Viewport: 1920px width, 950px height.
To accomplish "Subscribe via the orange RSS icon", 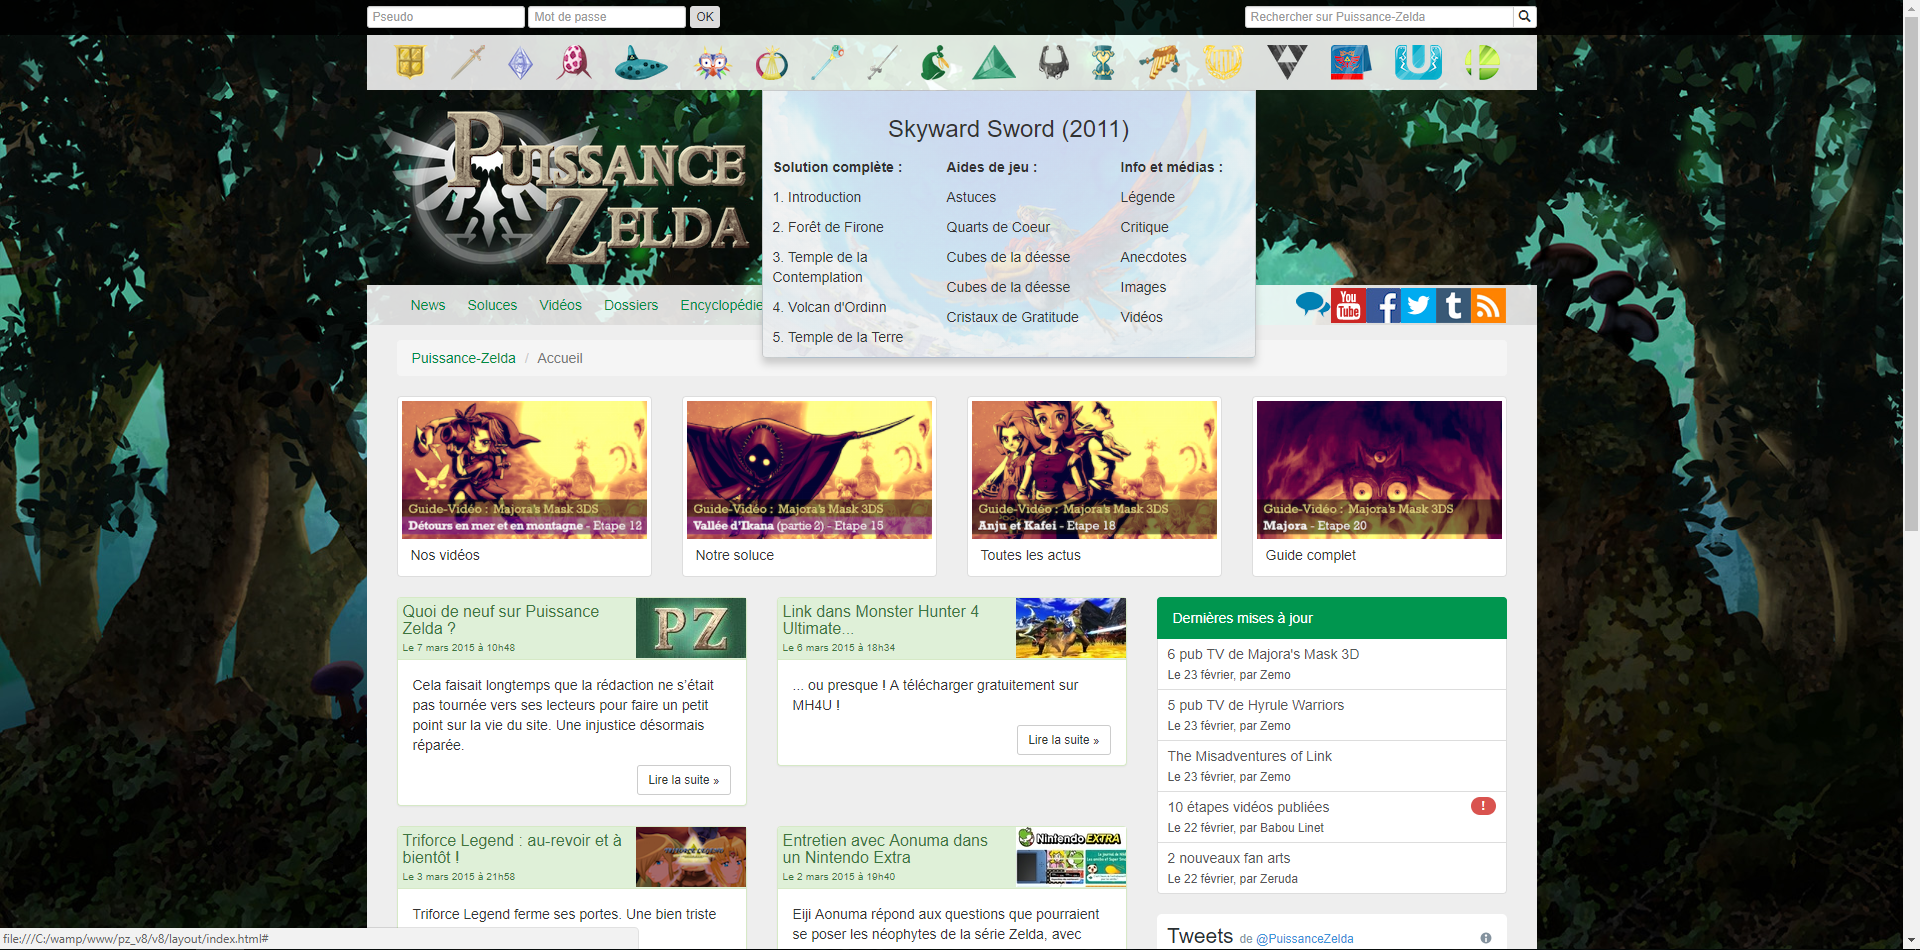I will pos(1488,305).
